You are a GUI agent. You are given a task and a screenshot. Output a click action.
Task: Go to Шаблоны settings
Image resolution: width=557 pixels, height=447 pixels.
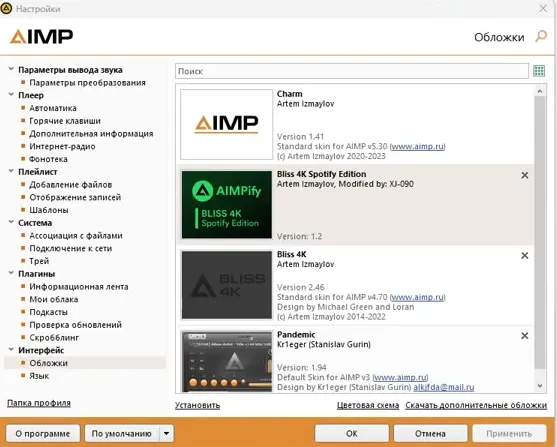click(x=49, y=210)
